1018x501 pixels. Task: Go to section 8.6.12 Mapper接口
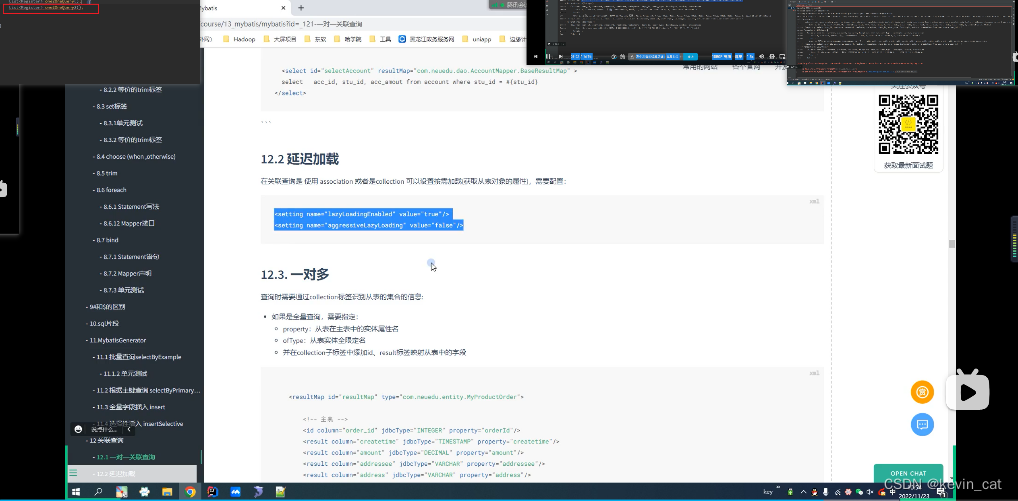(x=128, y=223)
